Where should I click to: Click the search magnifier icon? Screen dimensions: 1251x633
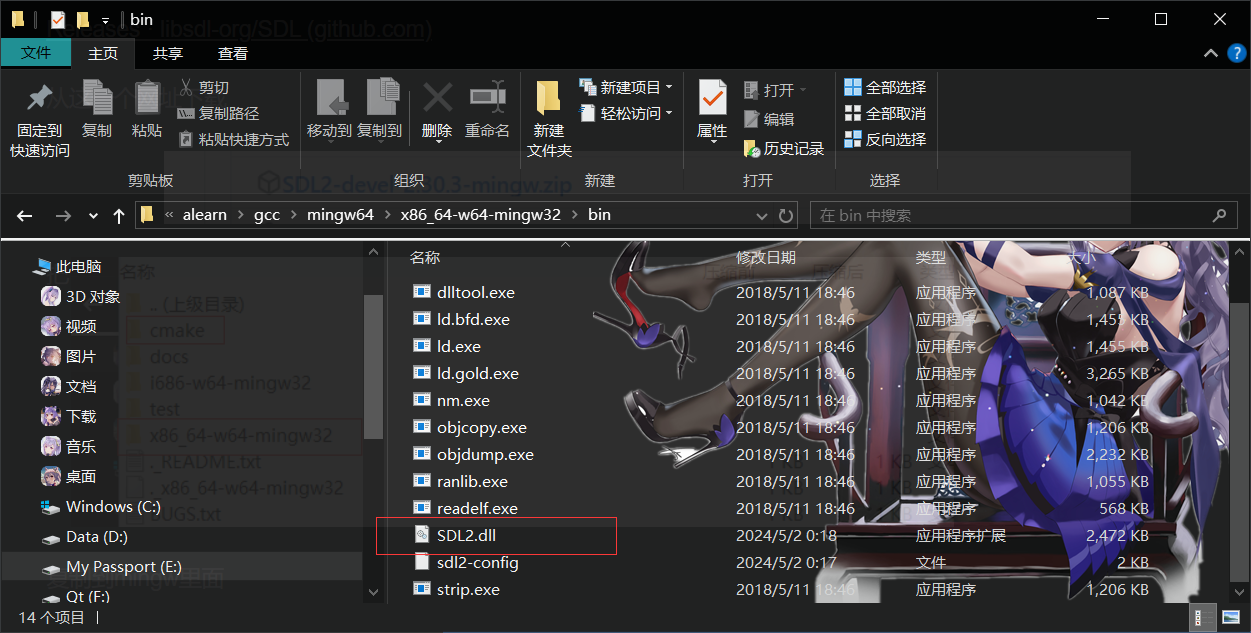click(x=1218, y=215)
